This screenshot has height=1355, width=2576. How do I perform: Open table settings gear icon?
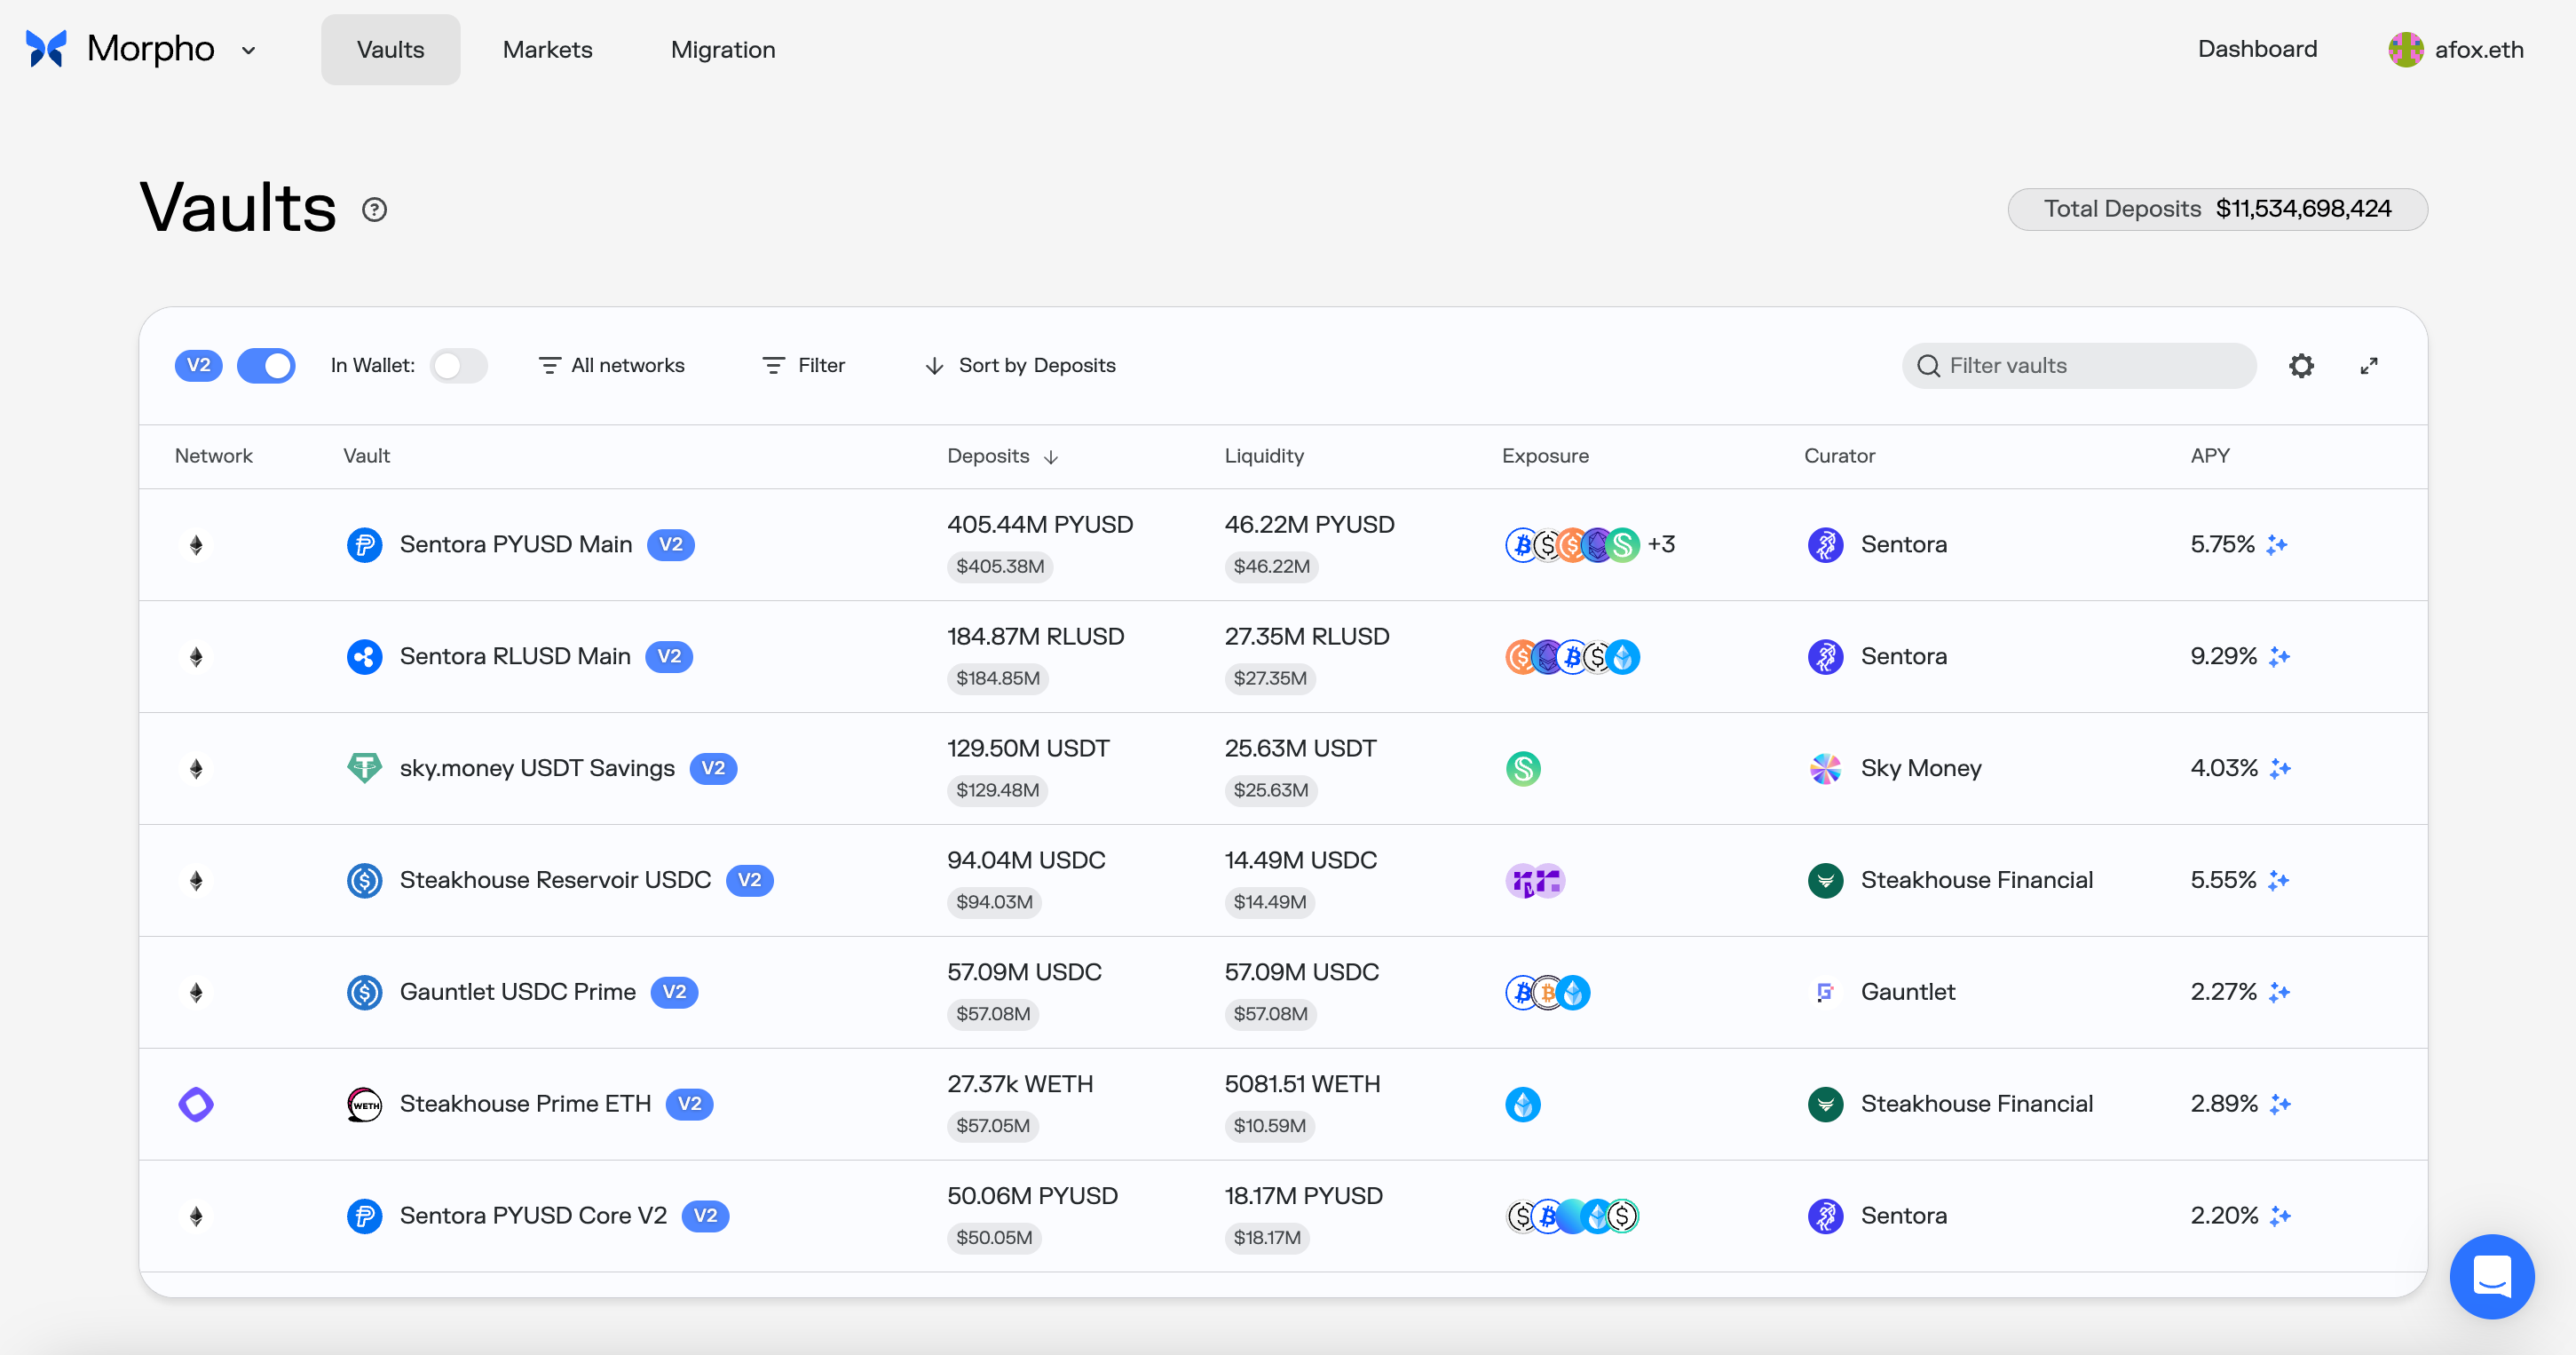[x=2301, y=366]
